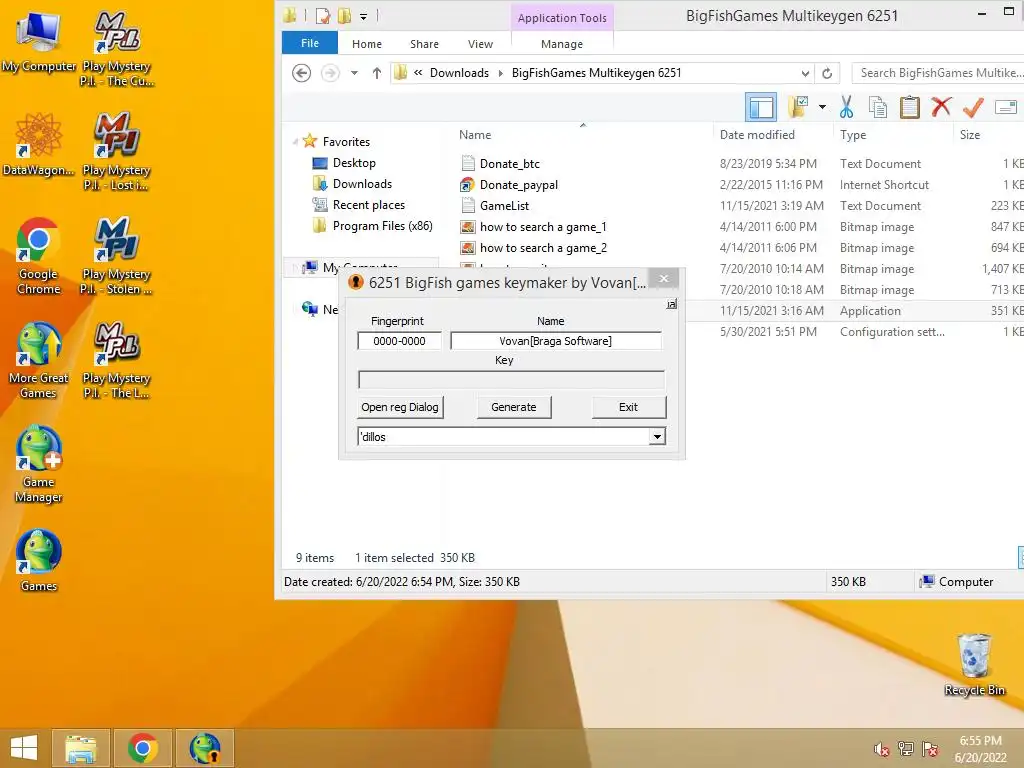The width and height of the screenshot is (1024, 768).
Task: Click the Copy toolbar icon
Action: coord(878,107)
